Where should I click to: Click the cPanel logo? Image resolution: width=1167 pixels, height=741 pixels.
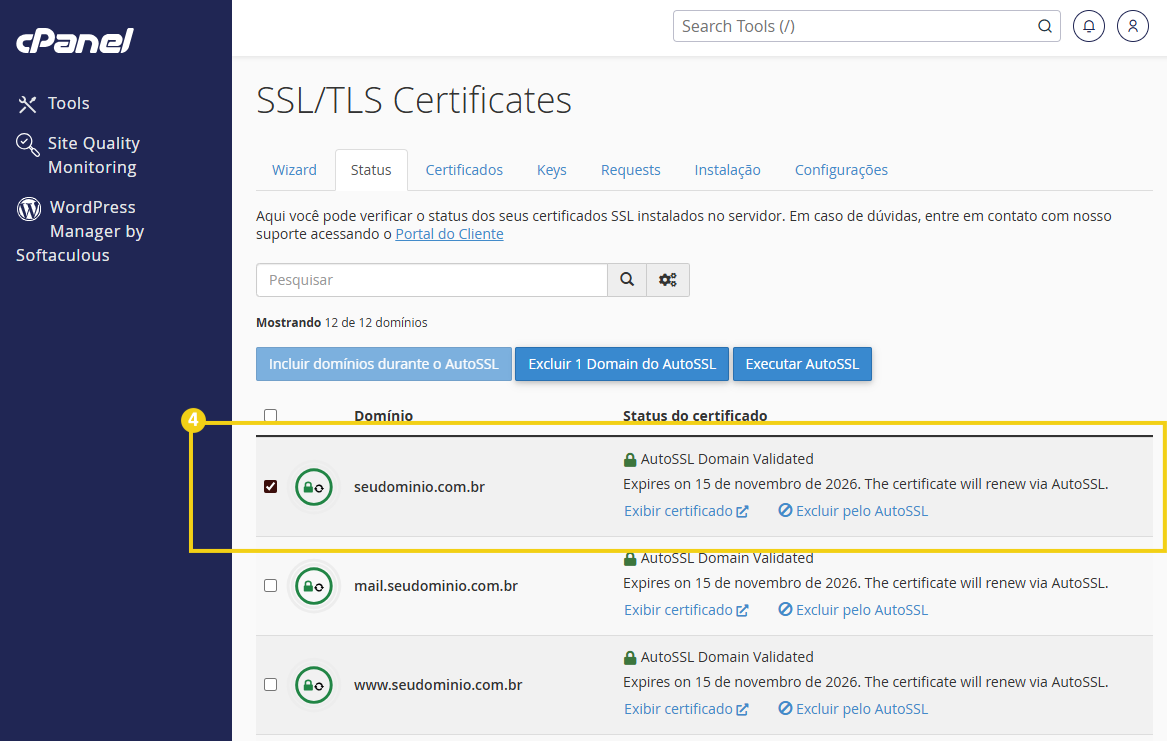pos(74,41)
